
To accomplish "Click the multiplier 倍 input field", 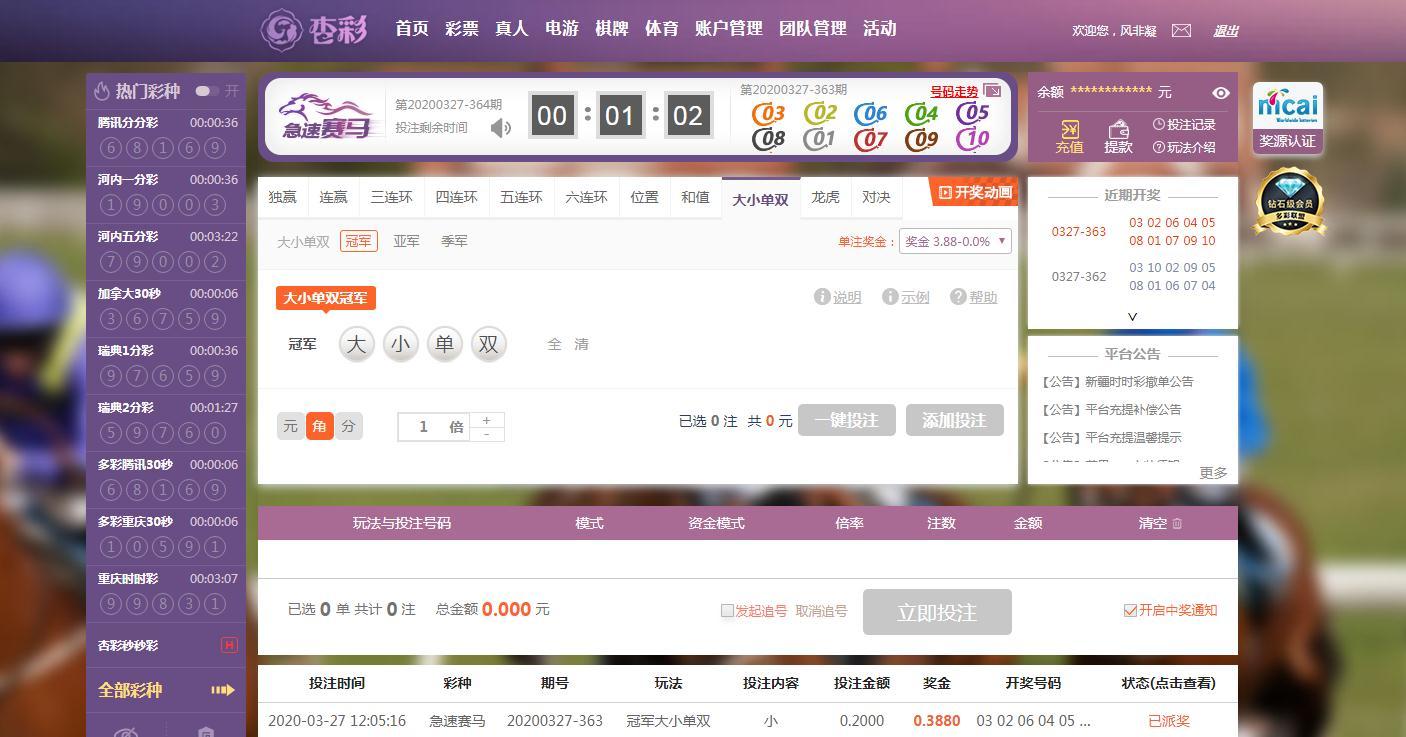I will click(x=433, y=427).
